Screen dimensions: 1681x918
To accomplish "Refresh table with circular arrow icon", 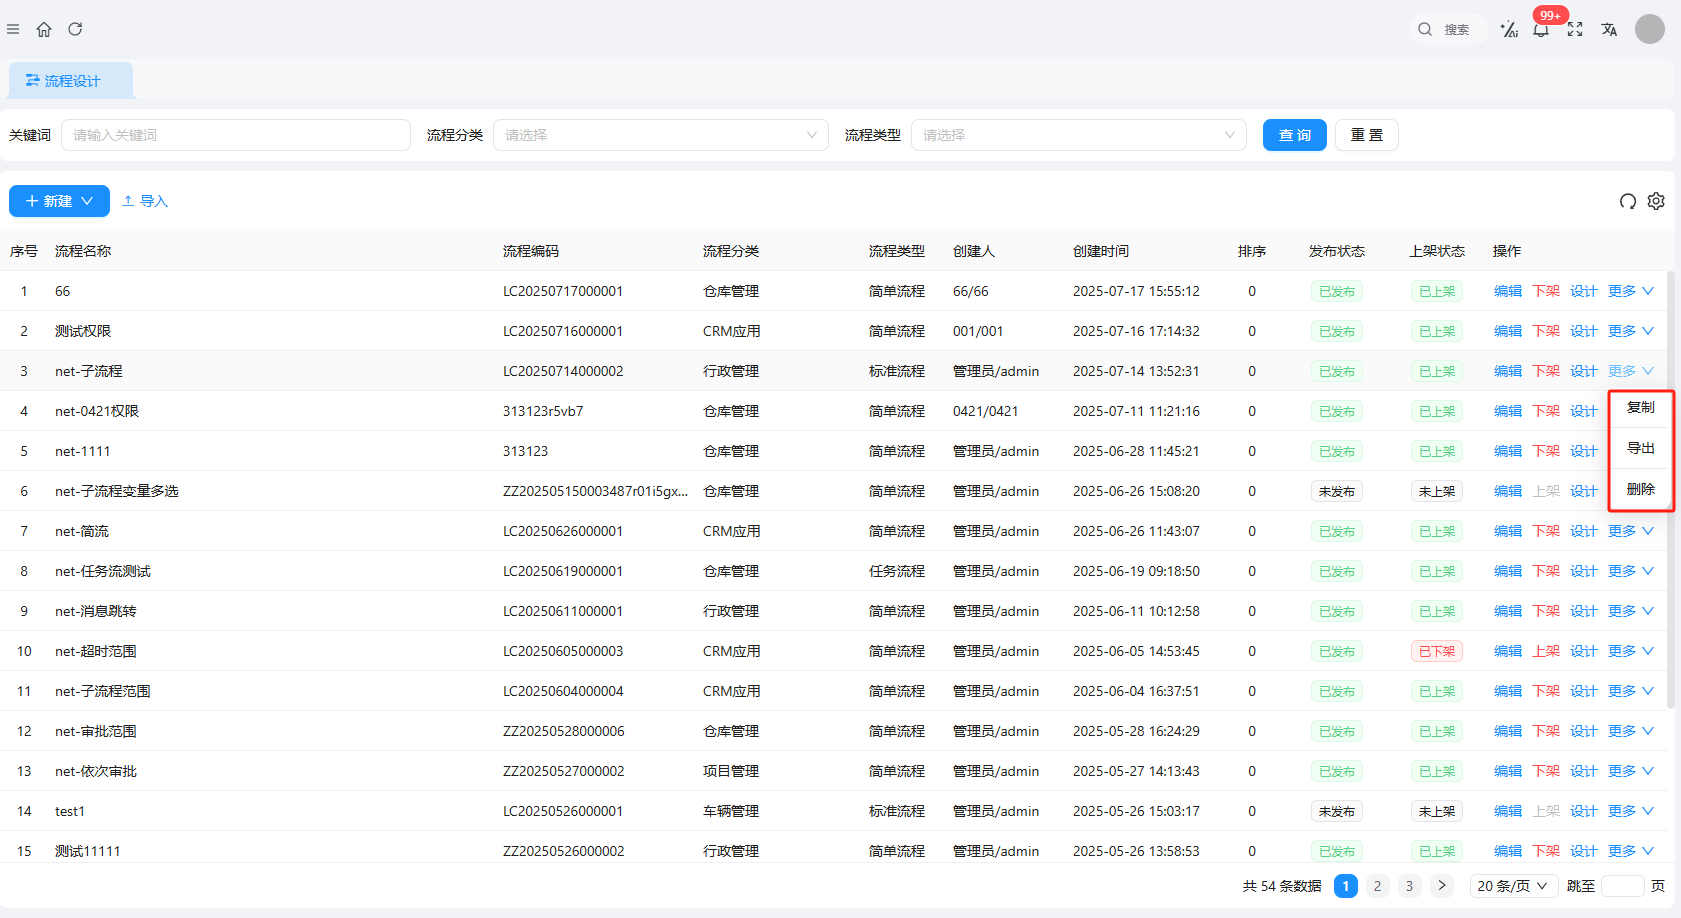I will tap(1628, 201).
